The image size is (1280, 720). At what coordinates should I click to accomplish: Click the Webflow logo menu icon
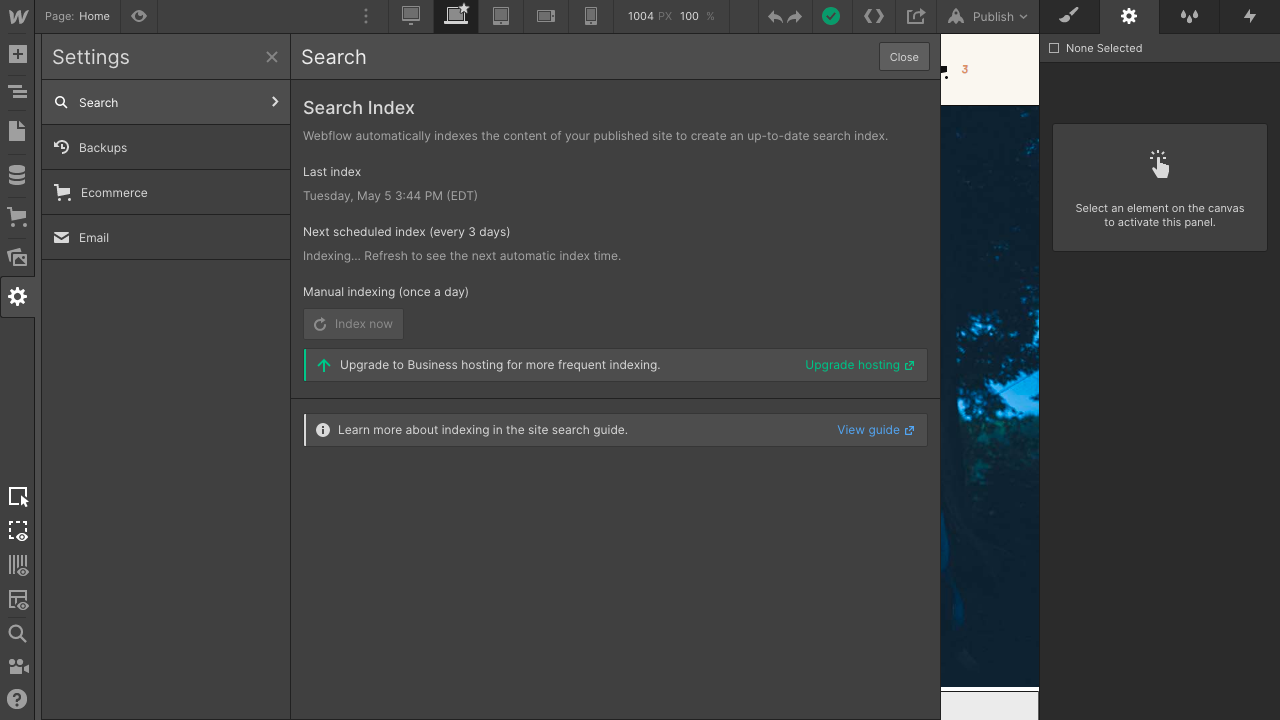(x=17, y=16)
